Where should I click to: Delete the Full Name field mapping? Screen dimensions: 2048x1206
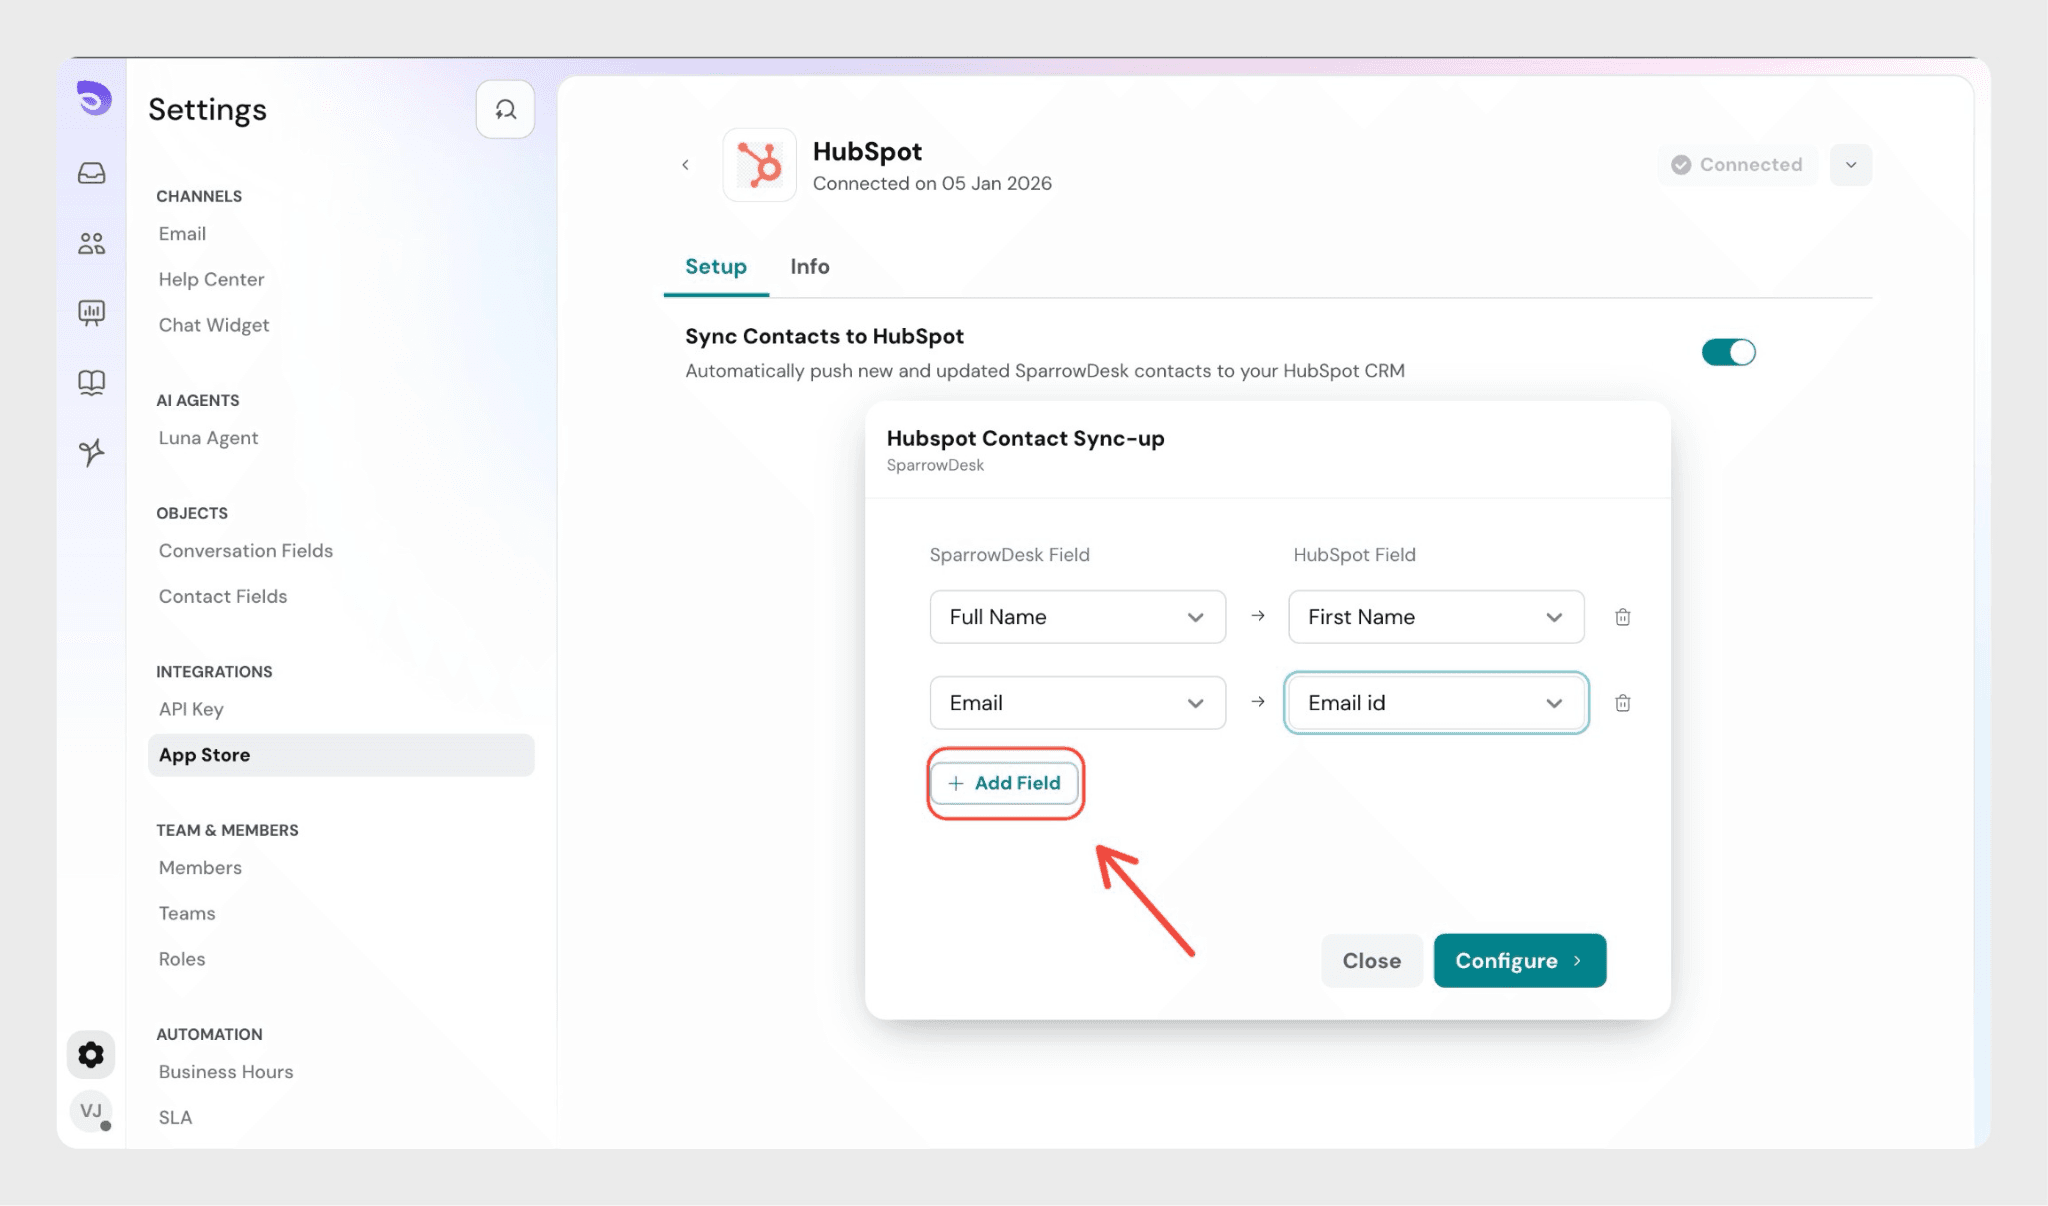[1622, 617]
